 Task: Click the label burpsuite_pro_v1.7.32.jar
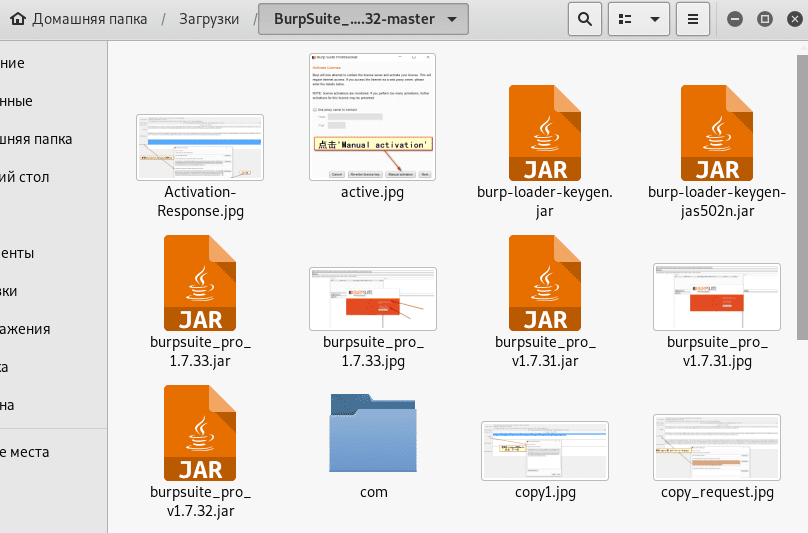[200, 502]
